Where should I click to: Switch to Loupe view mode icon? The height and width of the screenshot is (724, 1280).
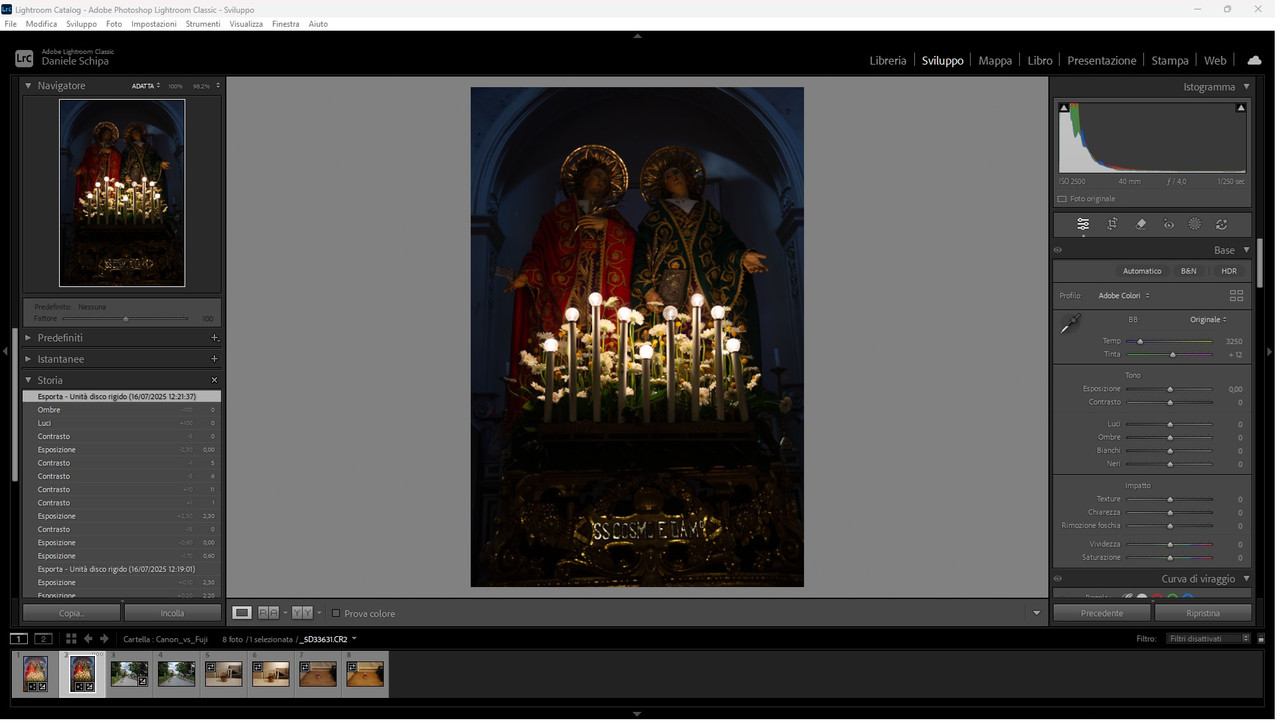pyautogui.click(x=242, y=613)
